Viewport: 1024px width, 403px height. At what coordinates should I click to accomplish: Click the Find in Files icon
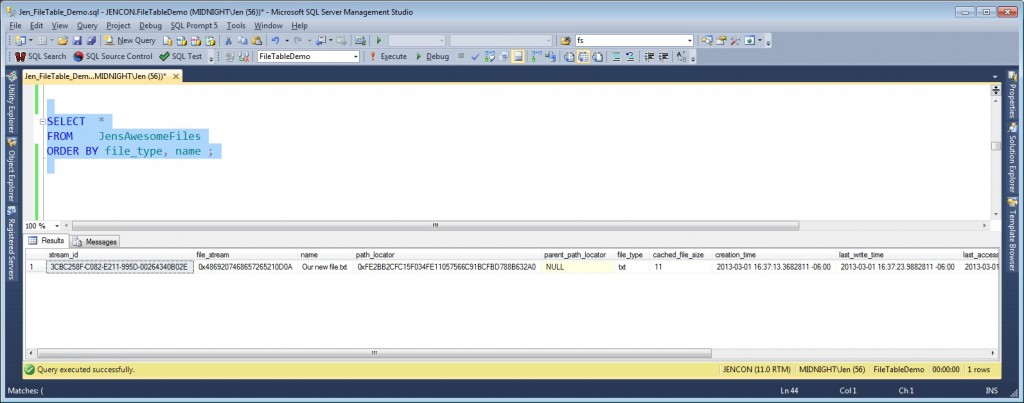(566, 40)
